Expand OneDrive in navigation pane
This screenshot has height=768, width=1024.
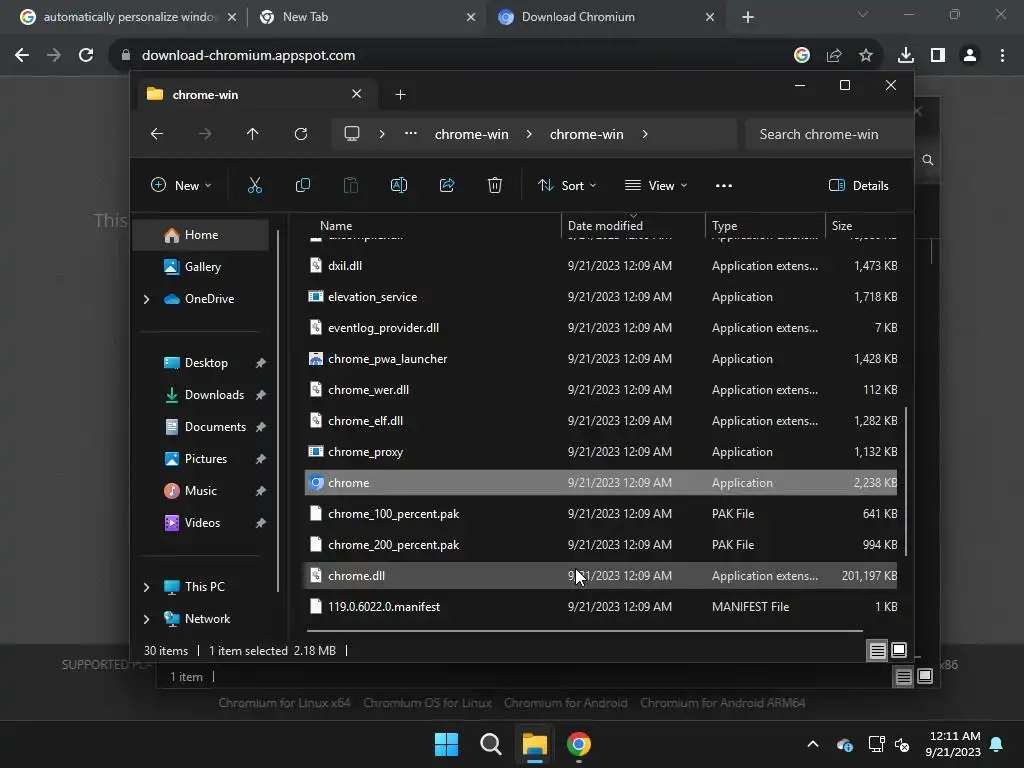[x=146, y=299]
